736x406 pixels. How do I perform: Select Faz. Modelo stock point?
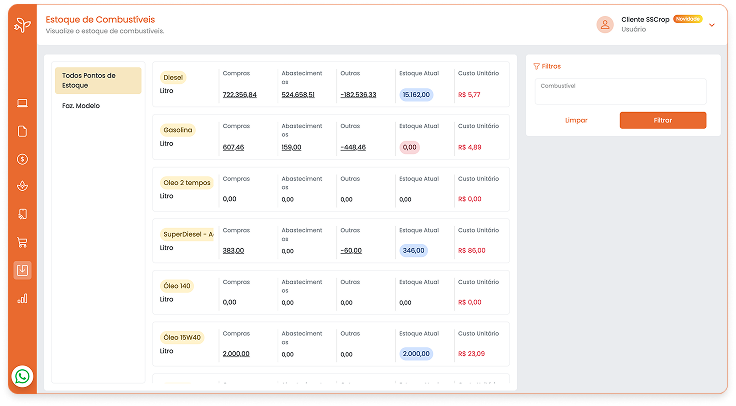click(x=81, y=105)
